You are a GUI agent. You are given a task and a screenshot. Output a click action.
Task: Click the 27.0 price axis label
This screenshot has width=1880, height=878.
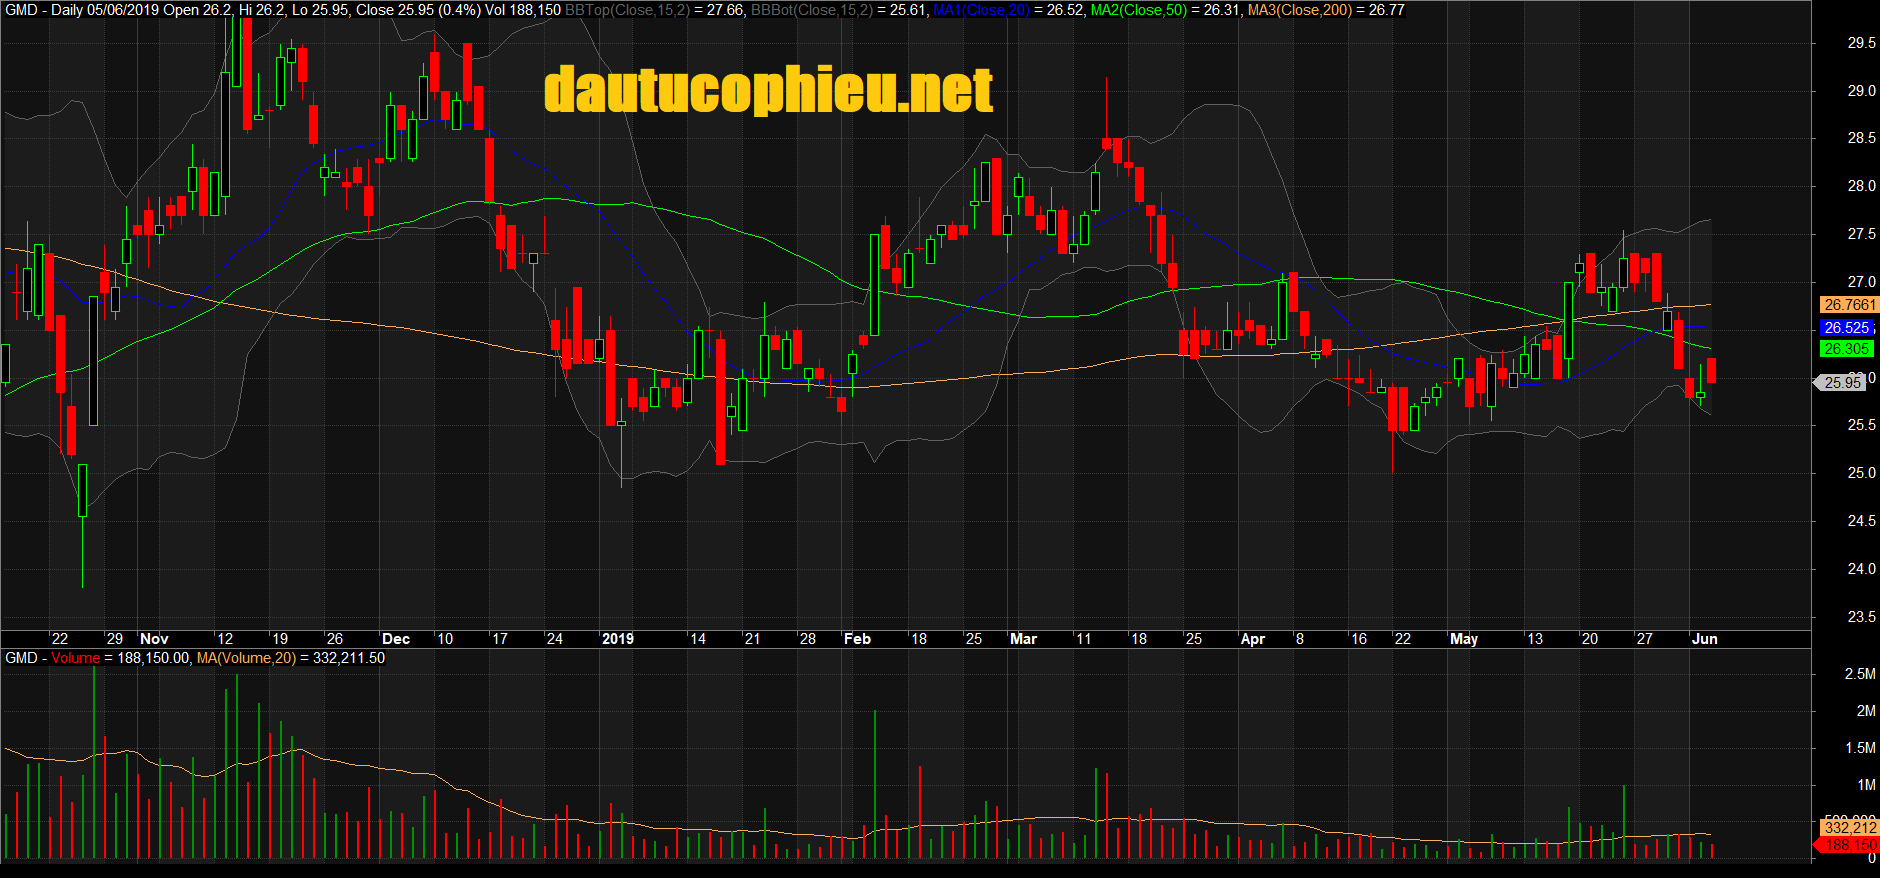1861,282
